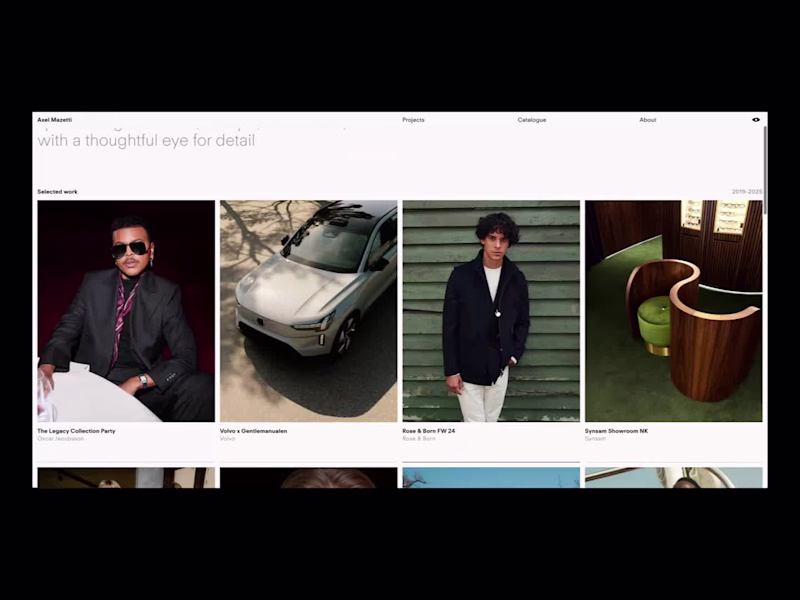Click the Rose & Born FW 24 title
This screenshot has width=800, height=600.
[x=429, y=431]
